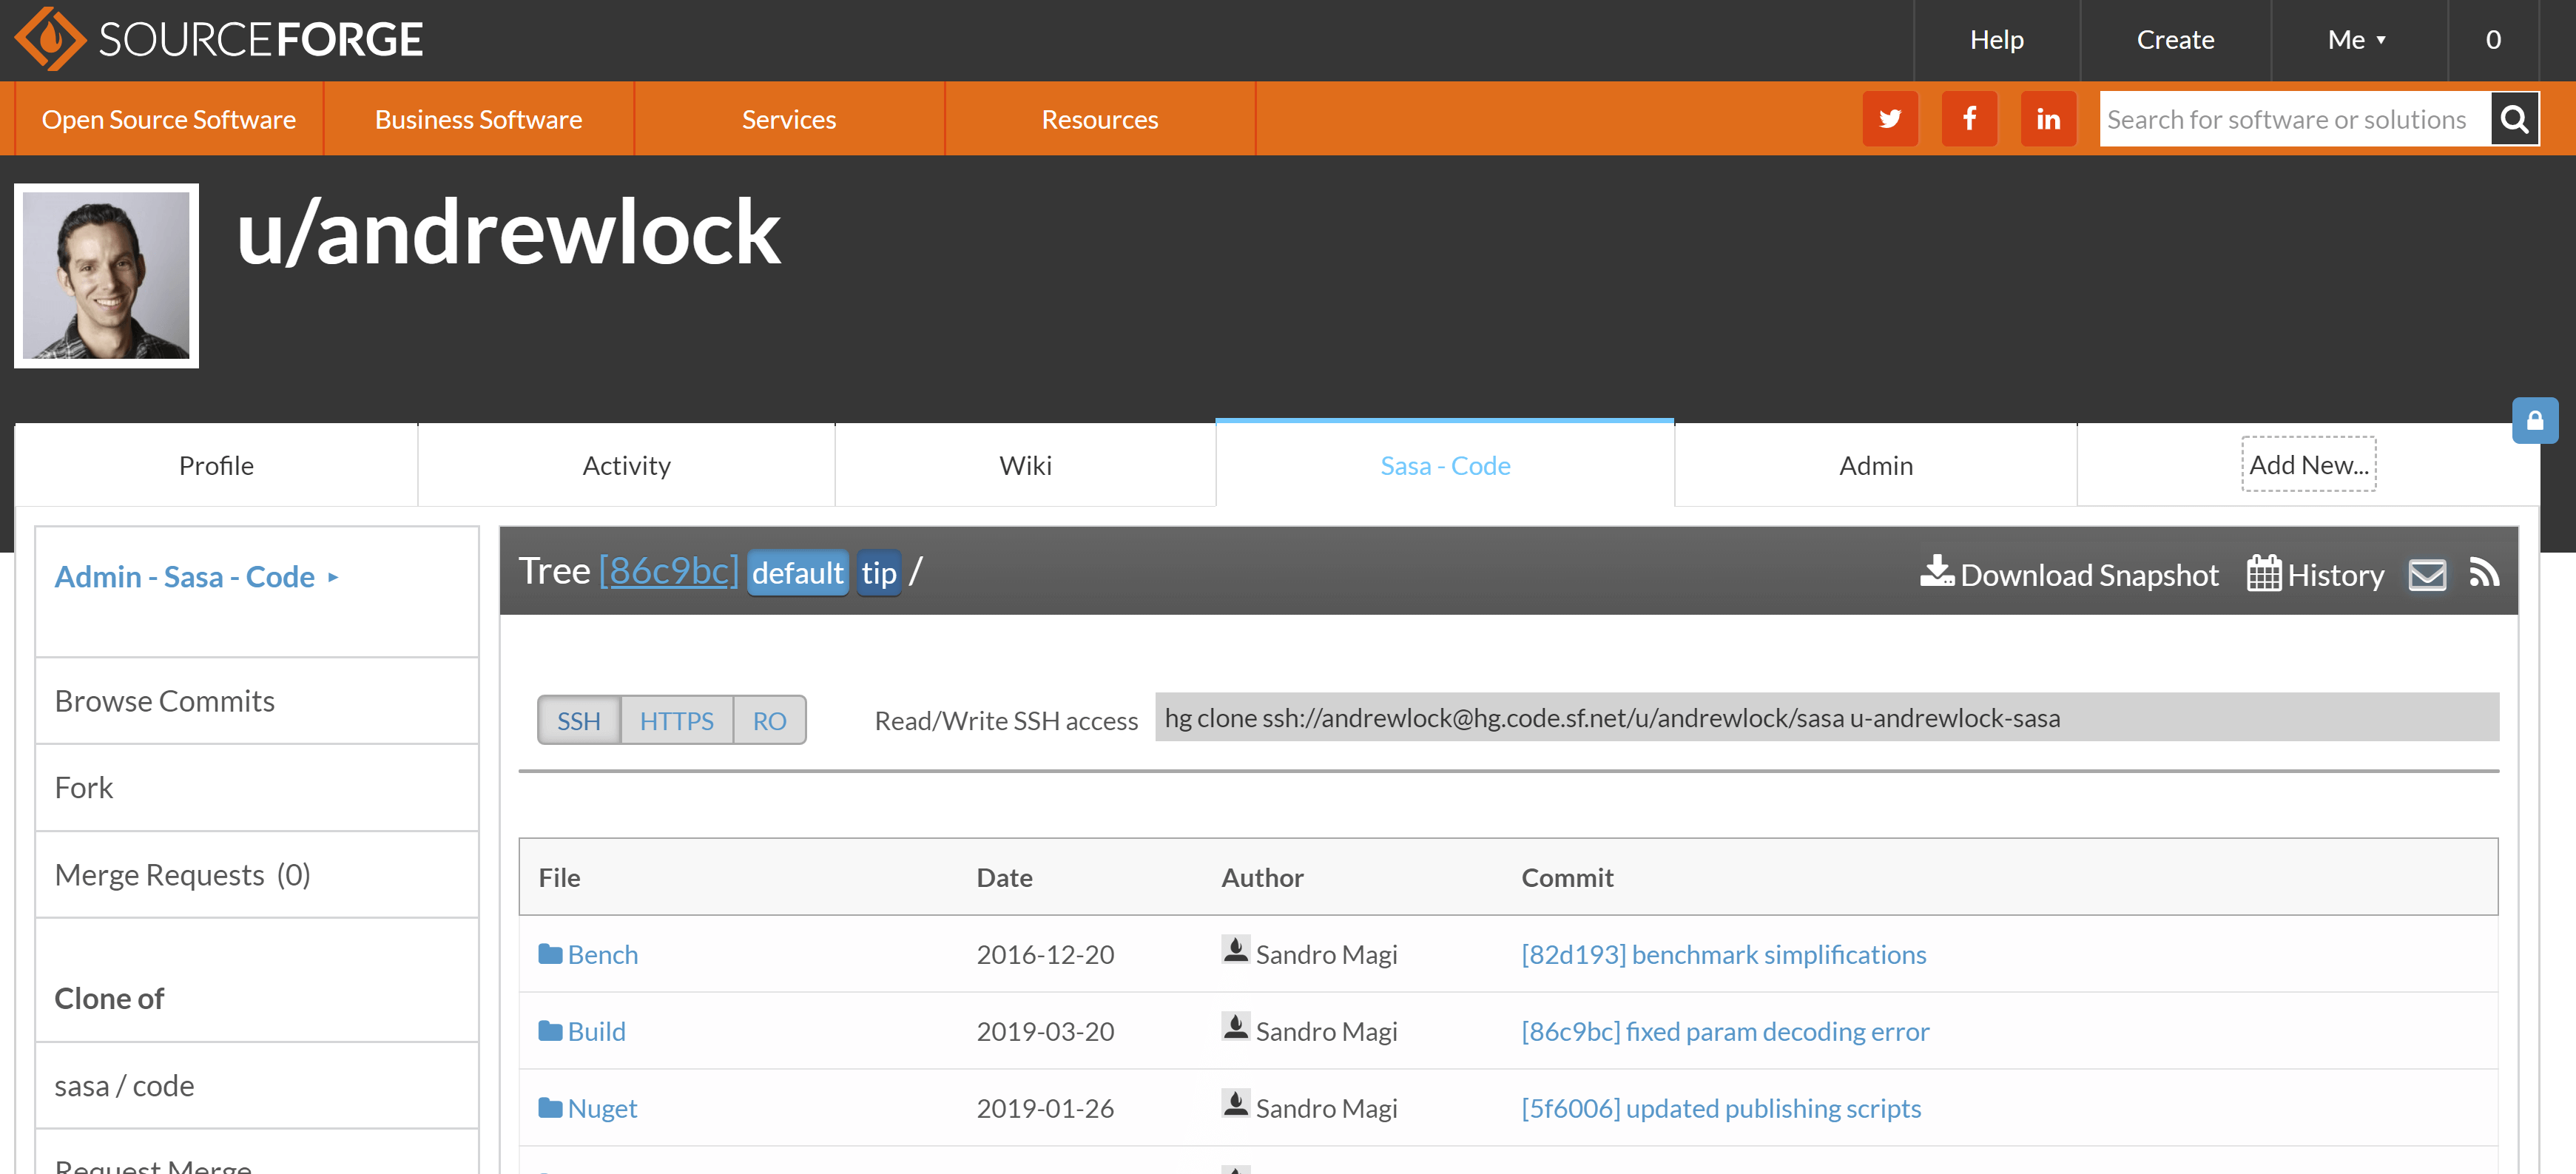This screenshot has width=2576, height=1174.
Task: Click the Build folder icon
Action: click(550, 1031)
